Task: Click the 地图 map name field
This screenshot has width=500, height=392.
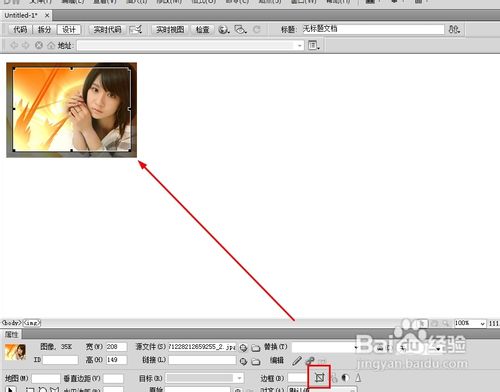Action: click(46, 378)
